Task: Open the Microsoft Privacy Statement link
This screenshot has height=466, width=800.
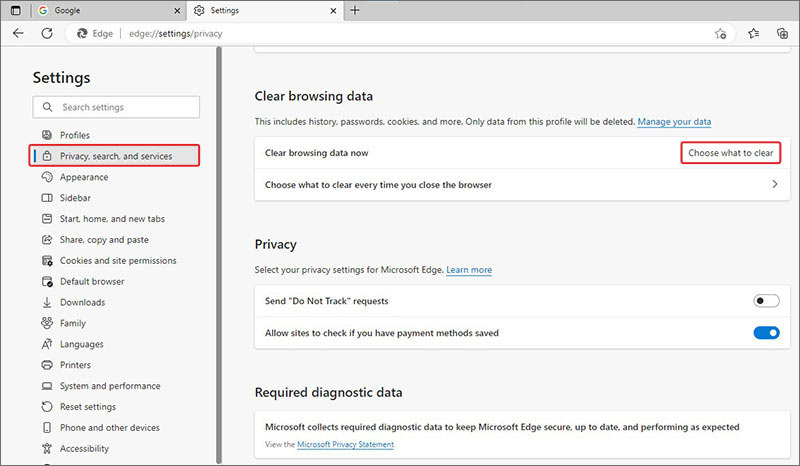Action: [x=345, y=445]
